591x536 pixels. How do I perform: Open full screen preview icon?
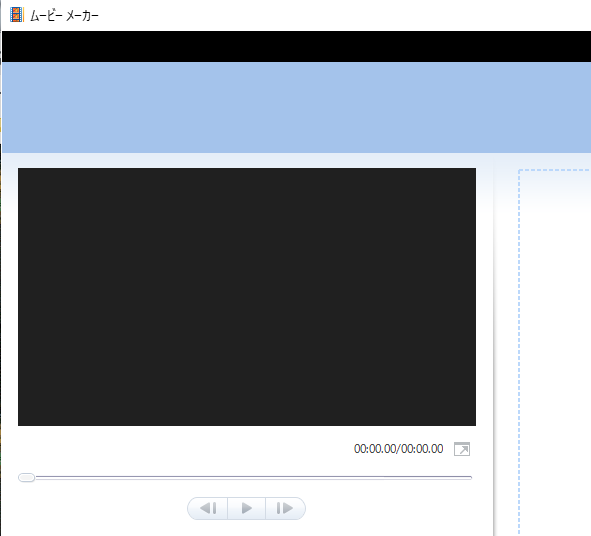pyautogui.click(x=462, y=449)
